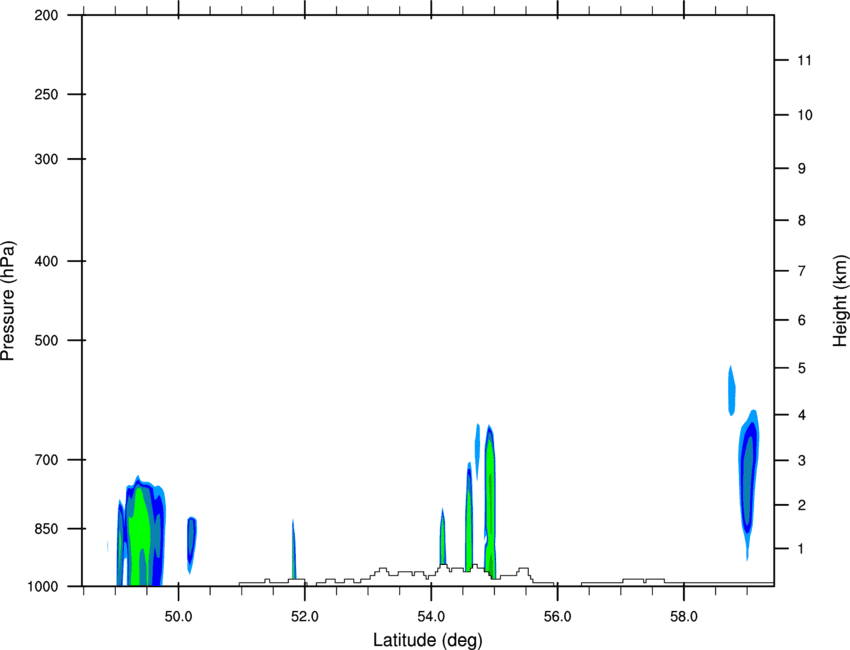Click pressure label 1000
Viewport: 850px width, 650px height.
(x=42, y=586)
